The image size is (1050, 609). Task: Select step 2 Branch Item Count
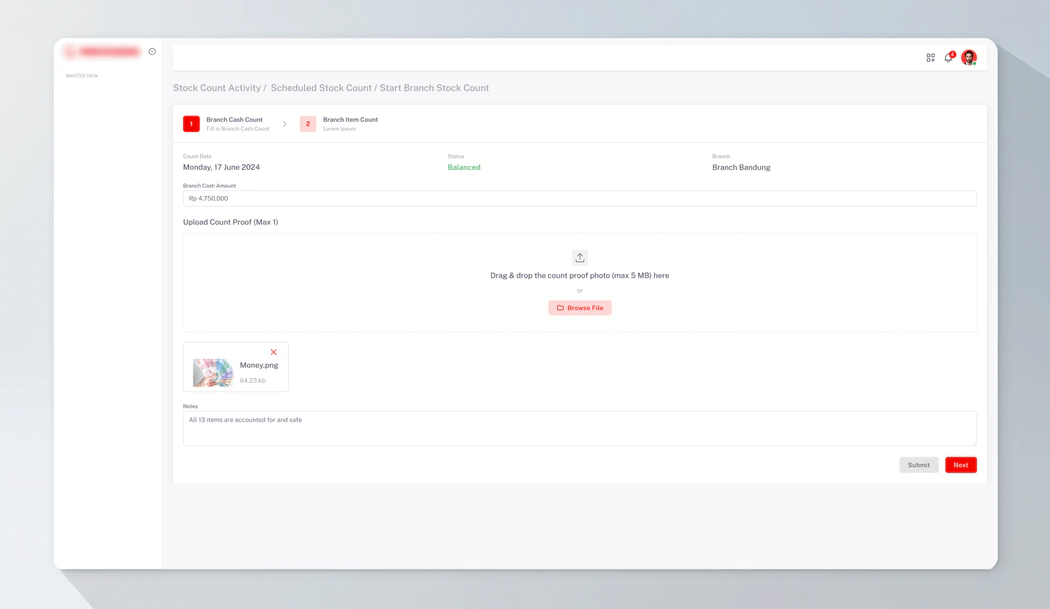coord(339,124)
